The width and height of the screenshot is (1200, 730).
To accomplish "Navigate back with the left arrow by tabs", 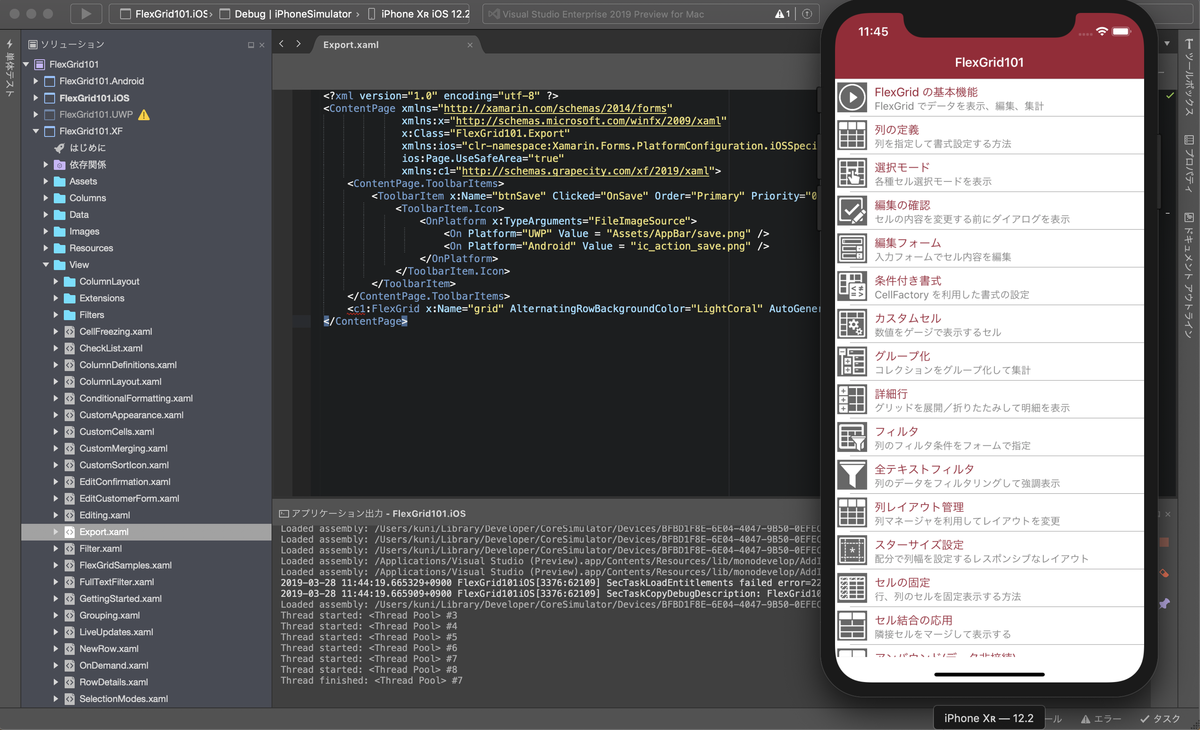I will tap(282, 45).
